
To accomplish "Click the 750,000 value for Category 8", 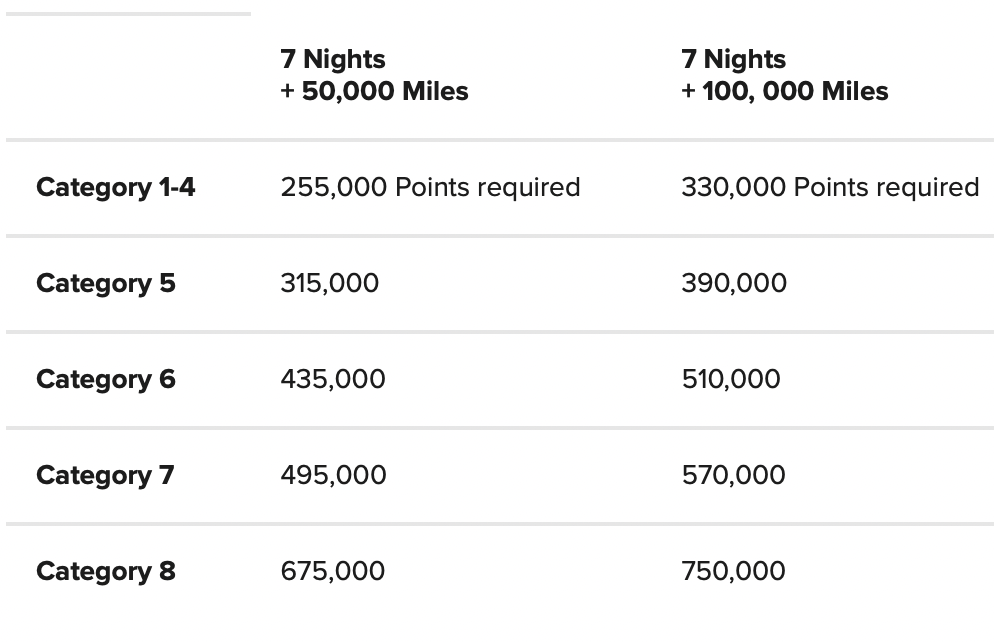I will tap(733, 572).
